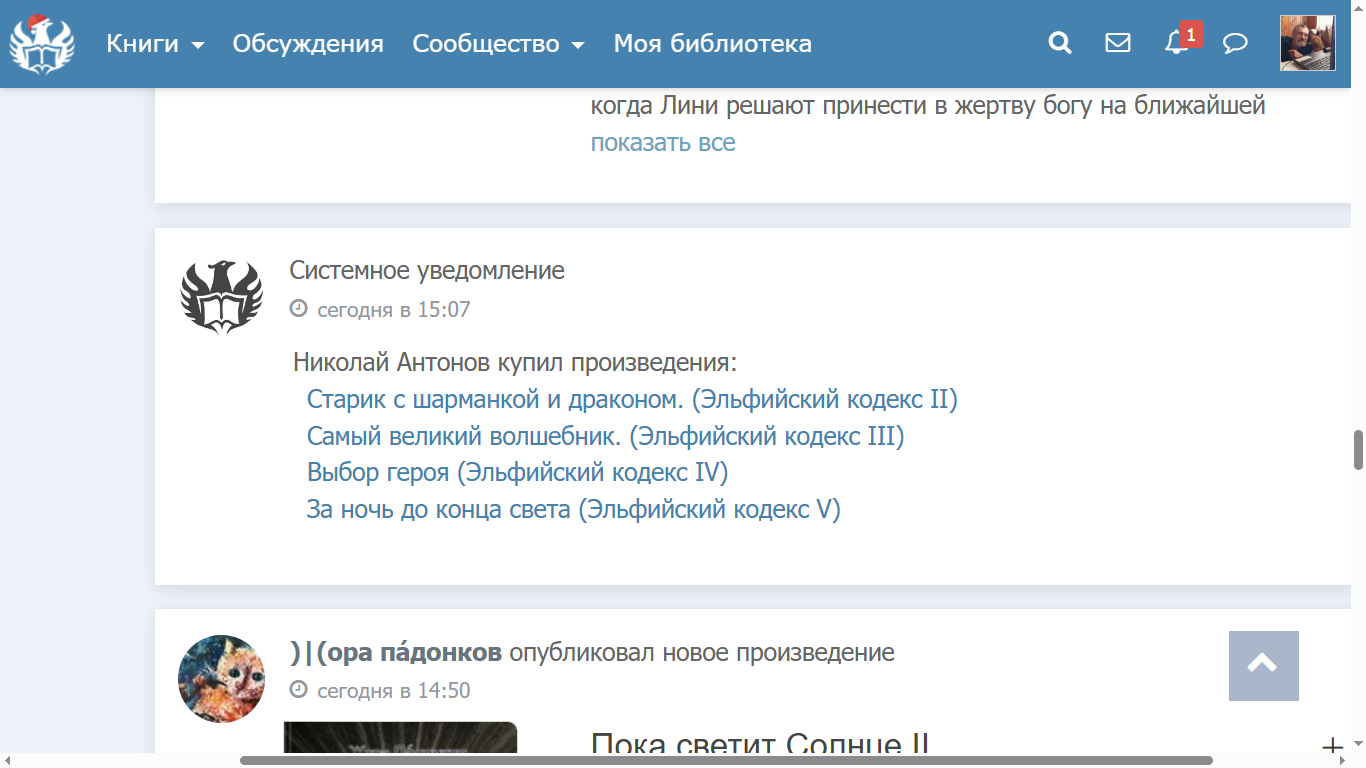This screenshot has height=768, width=1366.
Task: Click the user profile avatar photo
Action: 1307,43
